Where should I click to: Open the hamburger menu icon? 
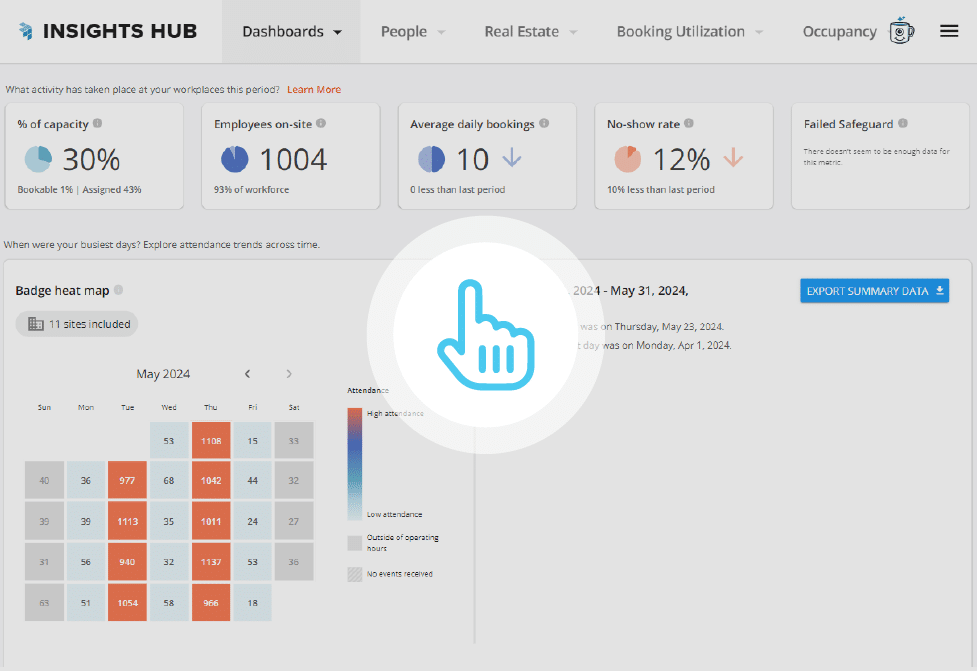(948, 30)
